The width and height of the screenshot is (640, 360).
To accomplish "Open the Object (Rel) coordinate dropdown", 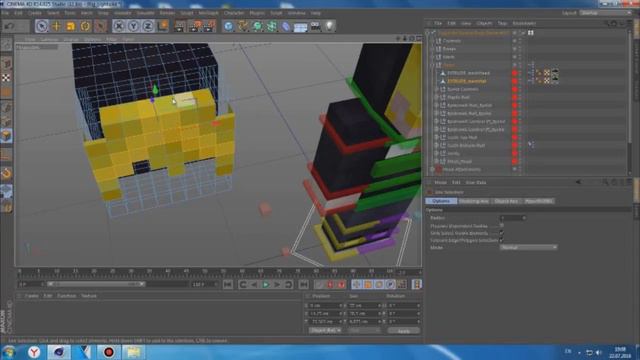I will [x=325, y=330].
